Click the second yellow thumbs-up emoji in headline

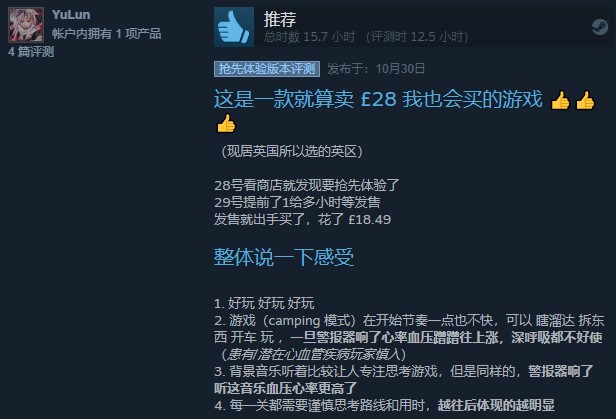pyautogui.click(x=585, y=100)
